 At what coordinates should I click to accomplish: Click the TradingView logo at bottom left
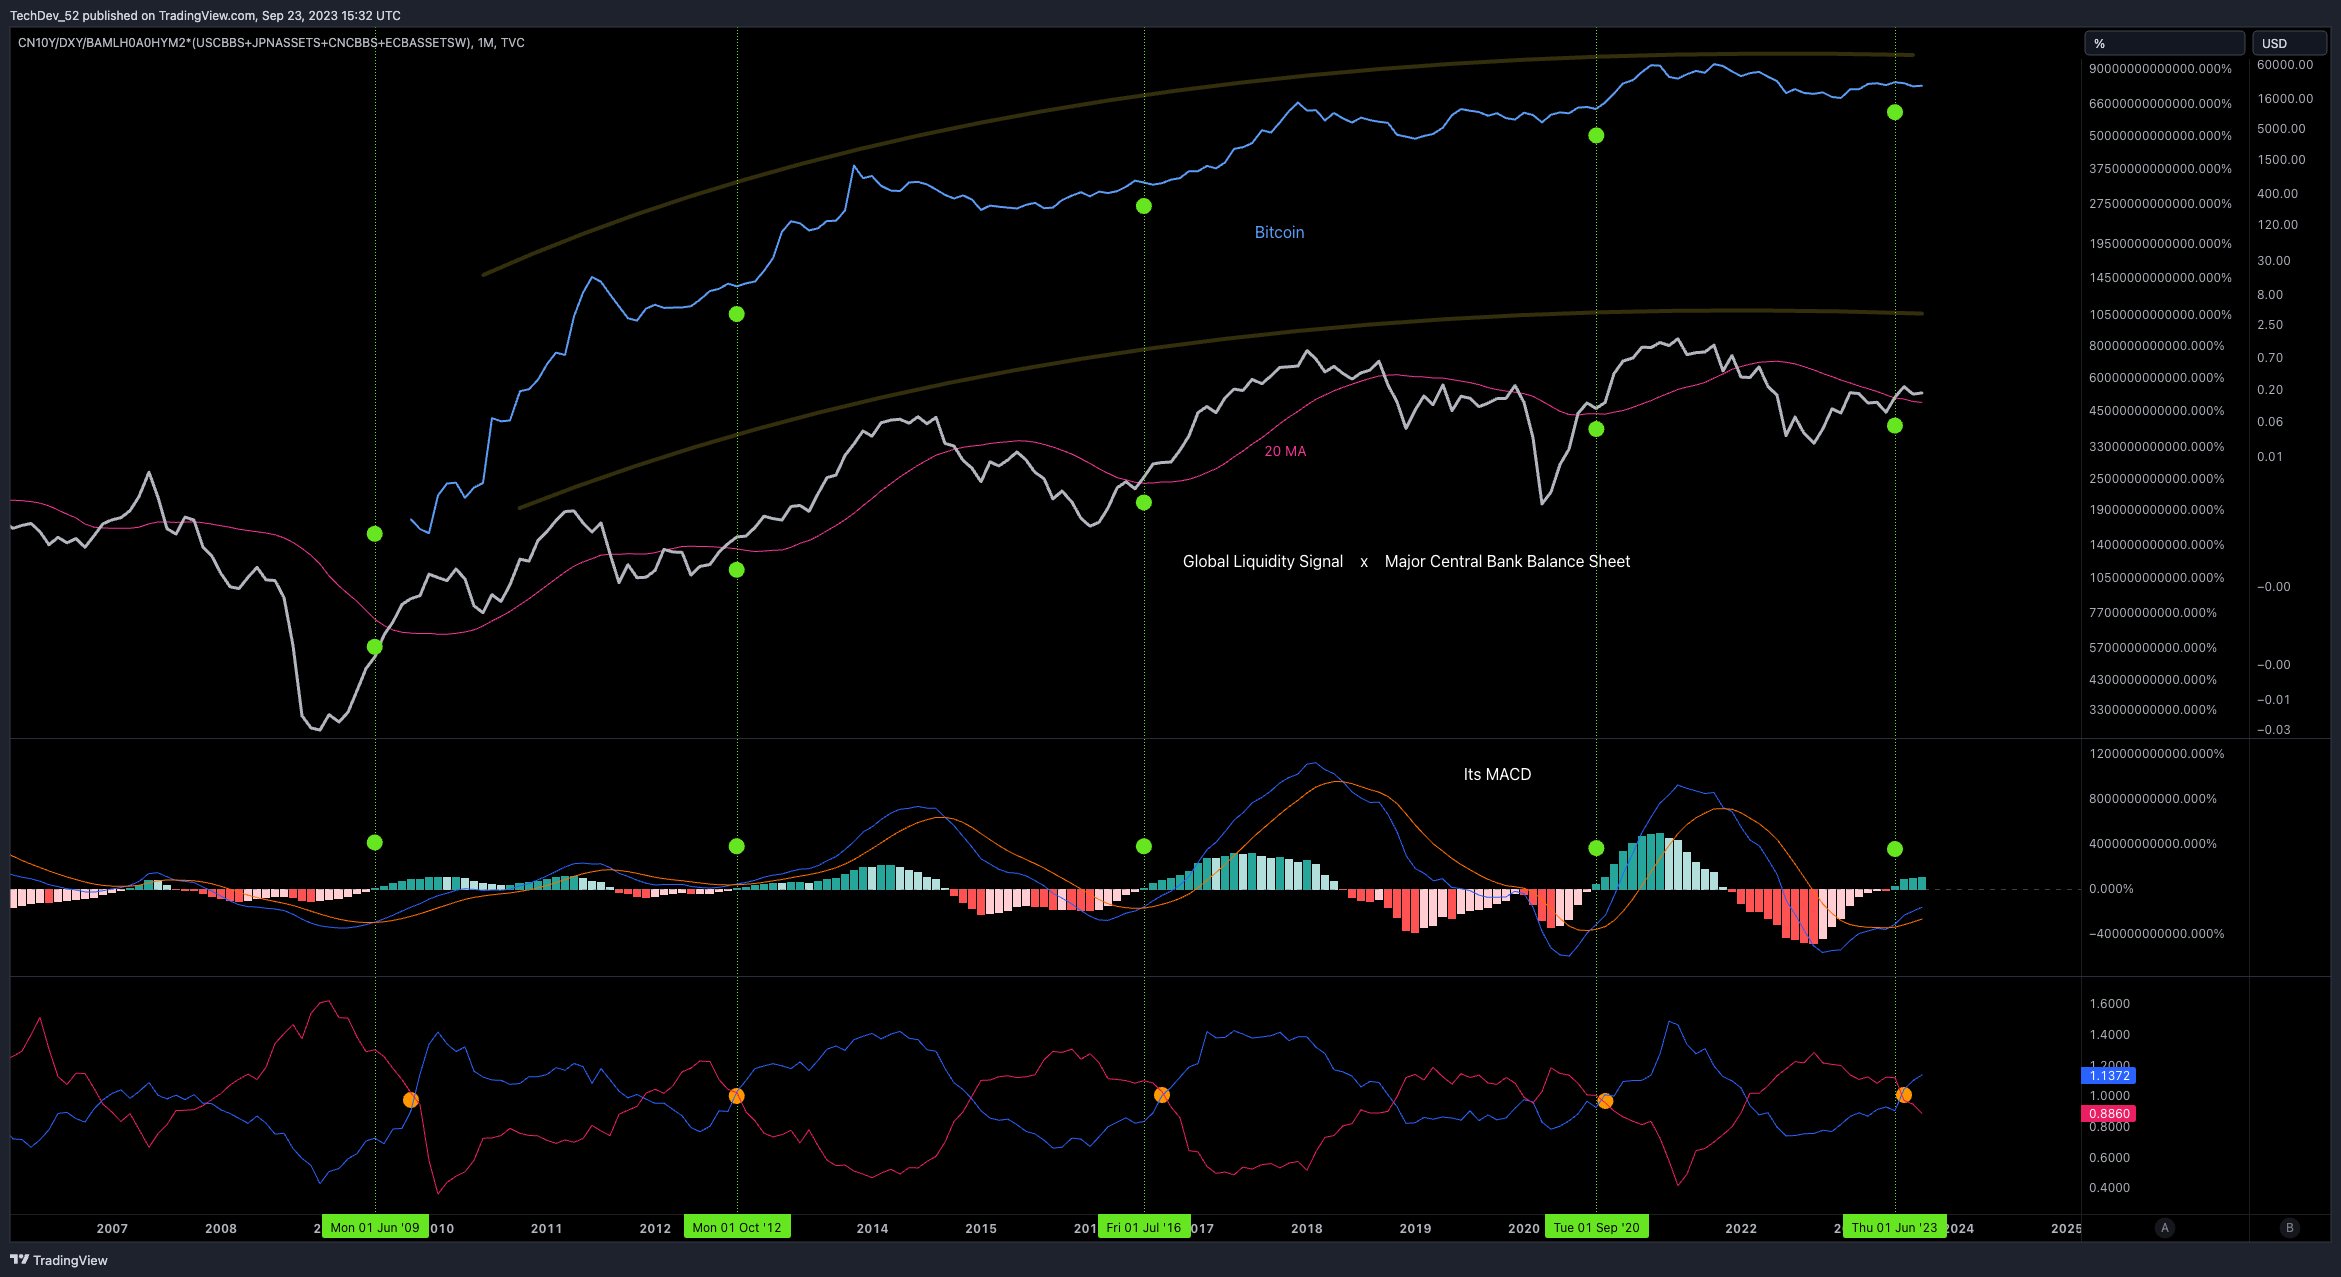coord(58,1260)
